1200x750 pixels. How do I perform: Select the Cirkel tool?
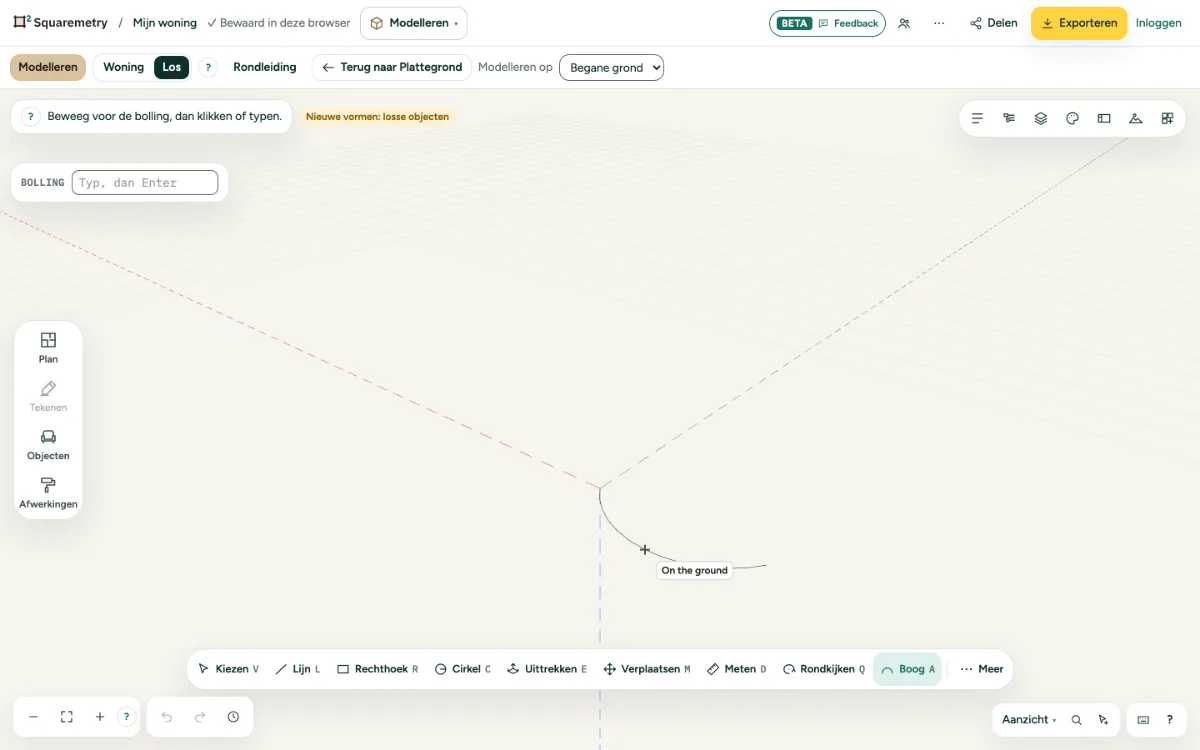pos(463,669)
